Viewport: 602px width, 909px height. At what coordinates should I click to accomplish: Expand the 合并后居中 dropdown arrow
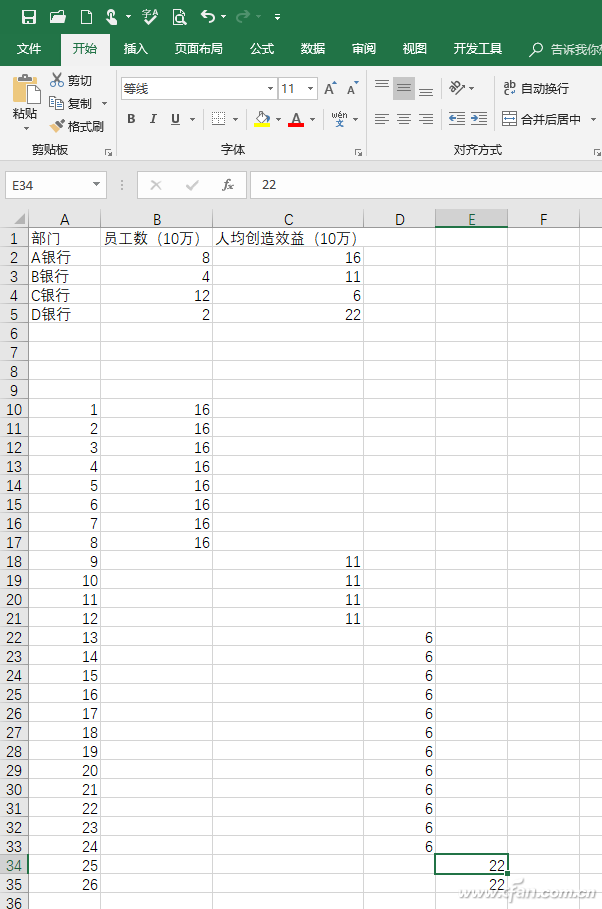593,119
